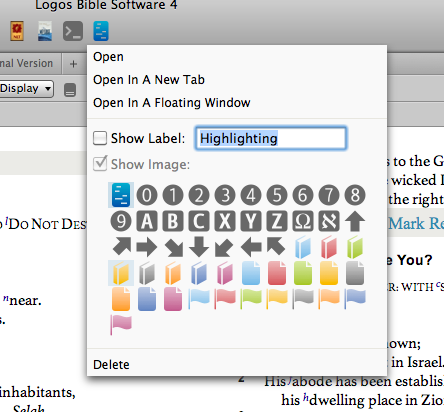Choose Open In A New Tab
Image resolution: width=444 pixels, height=412 pixels.
click(x=149, y=80)
